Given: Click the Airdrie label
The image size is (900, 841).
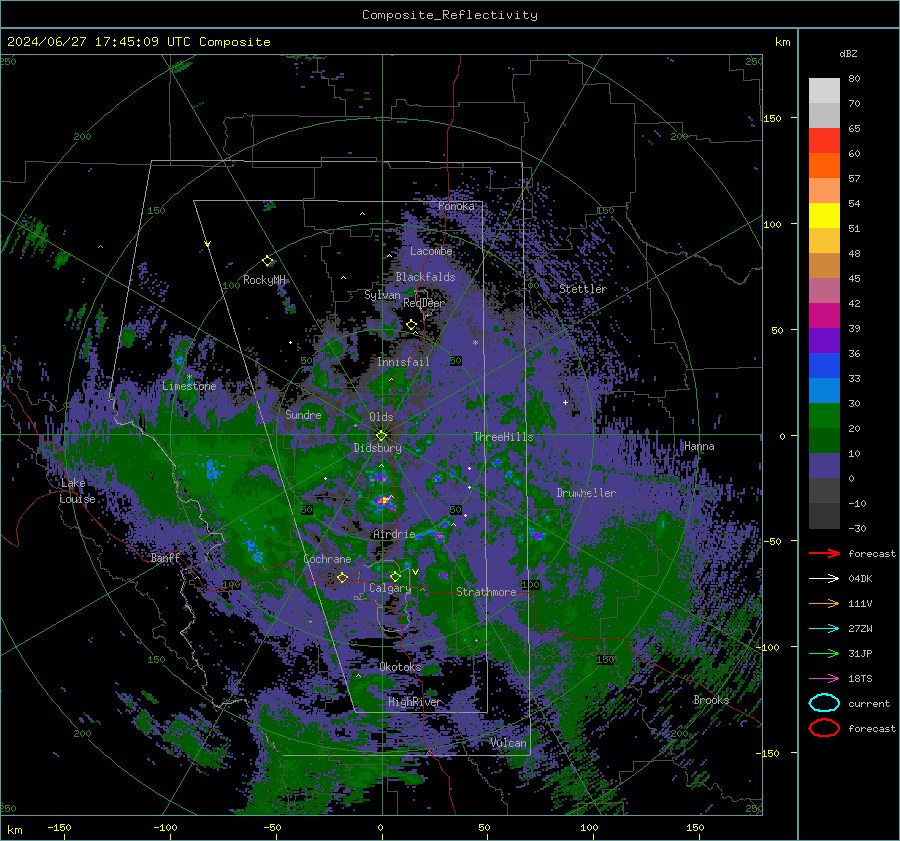Looking at the screenshot, I should [x=394, y=534].
